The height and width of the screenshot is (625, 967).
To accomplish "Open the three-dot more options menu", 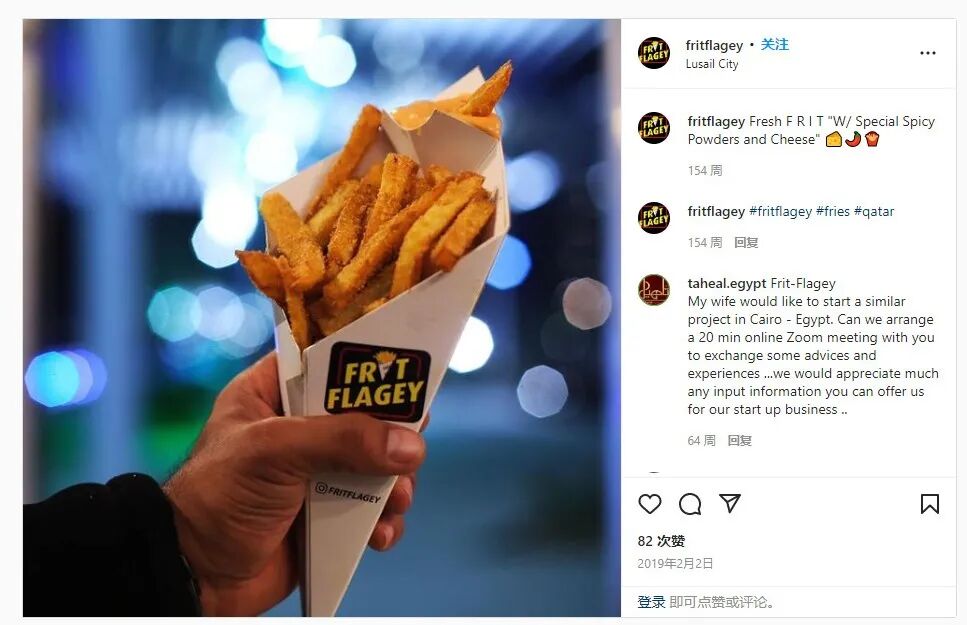I will click(x=928, y=53).
